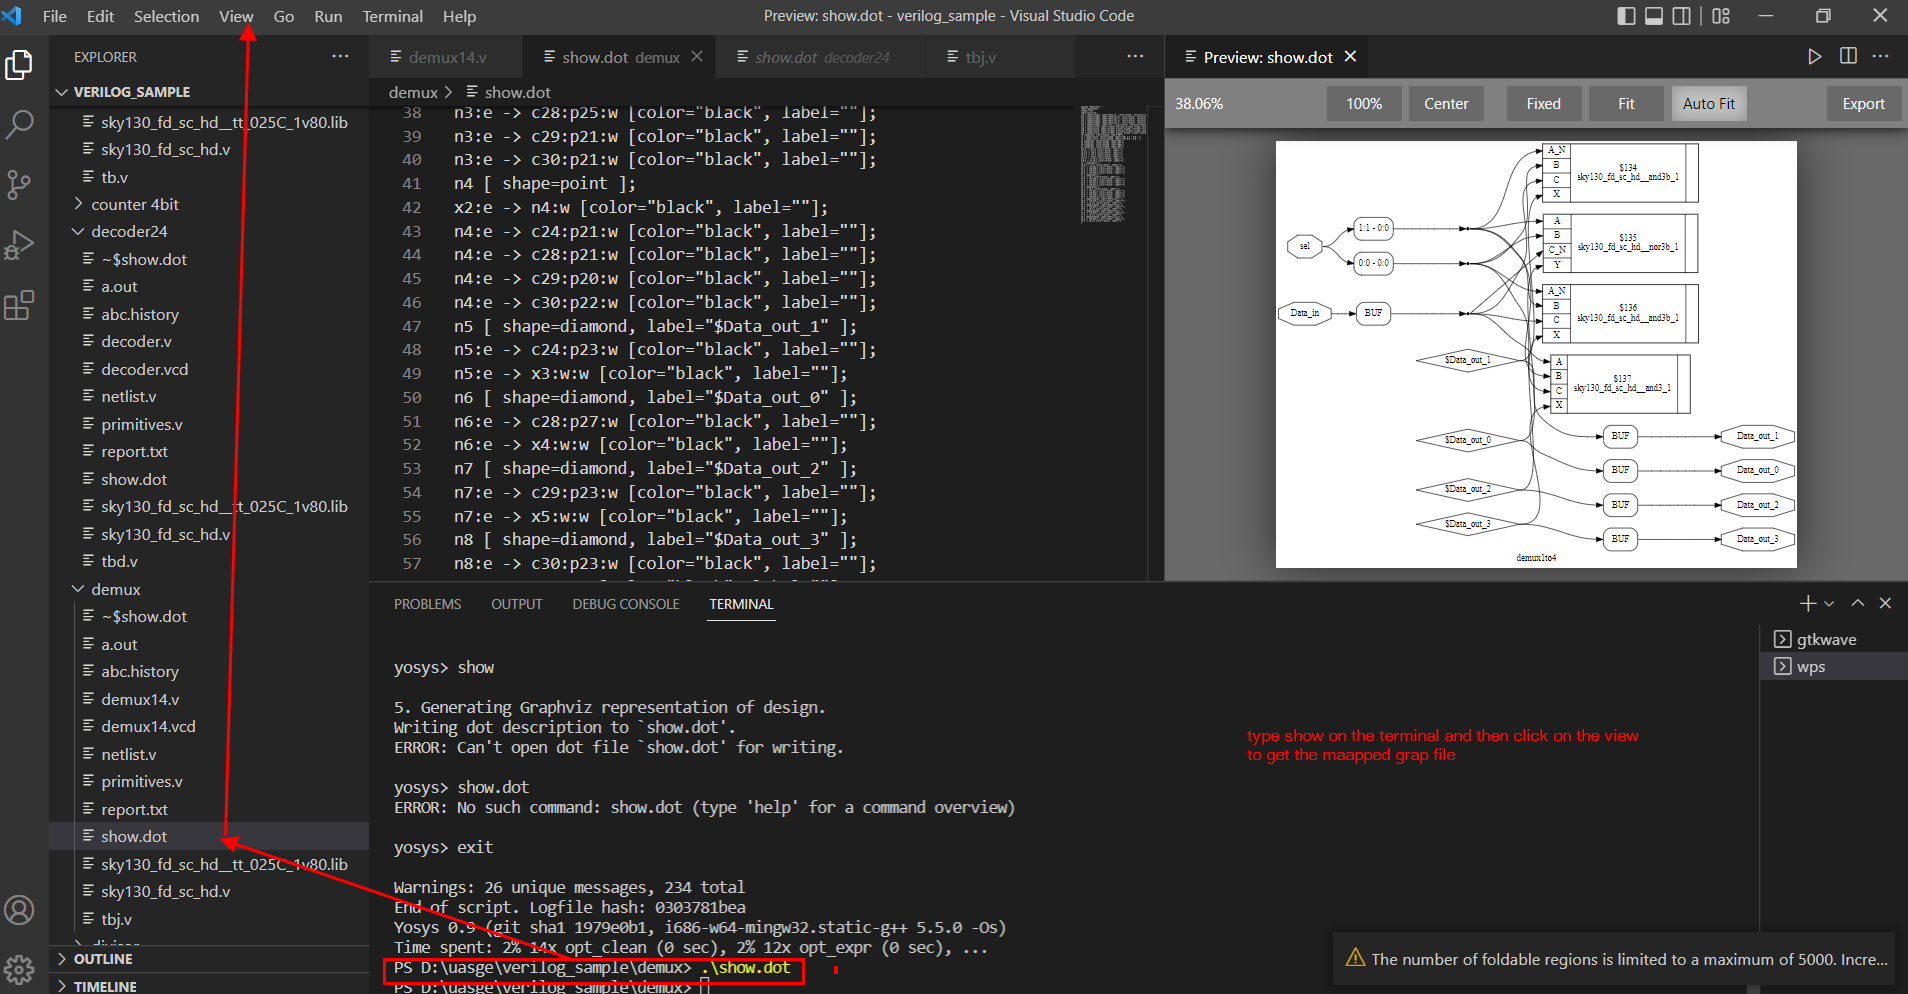1908x994 pixels.
Task: Open the Terminal menu
Action: click(392, 16)
